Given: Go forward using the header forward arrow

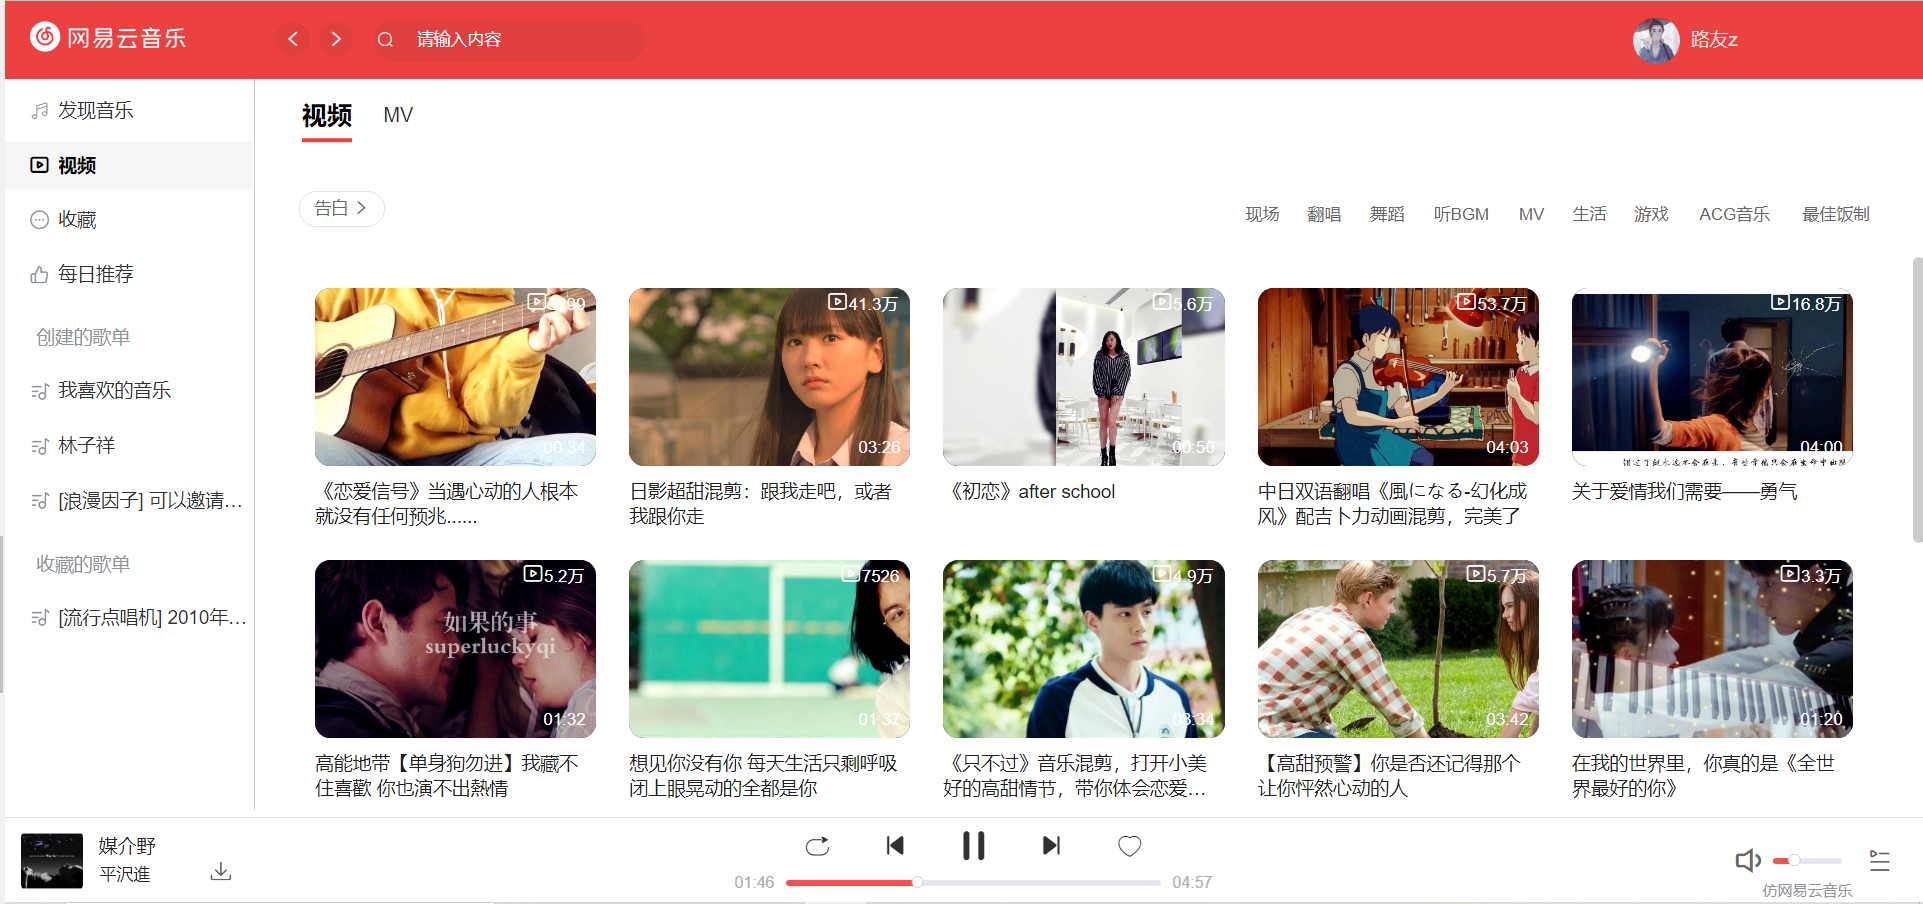Looking at the screenshot, I should click(x=336, y=39).
